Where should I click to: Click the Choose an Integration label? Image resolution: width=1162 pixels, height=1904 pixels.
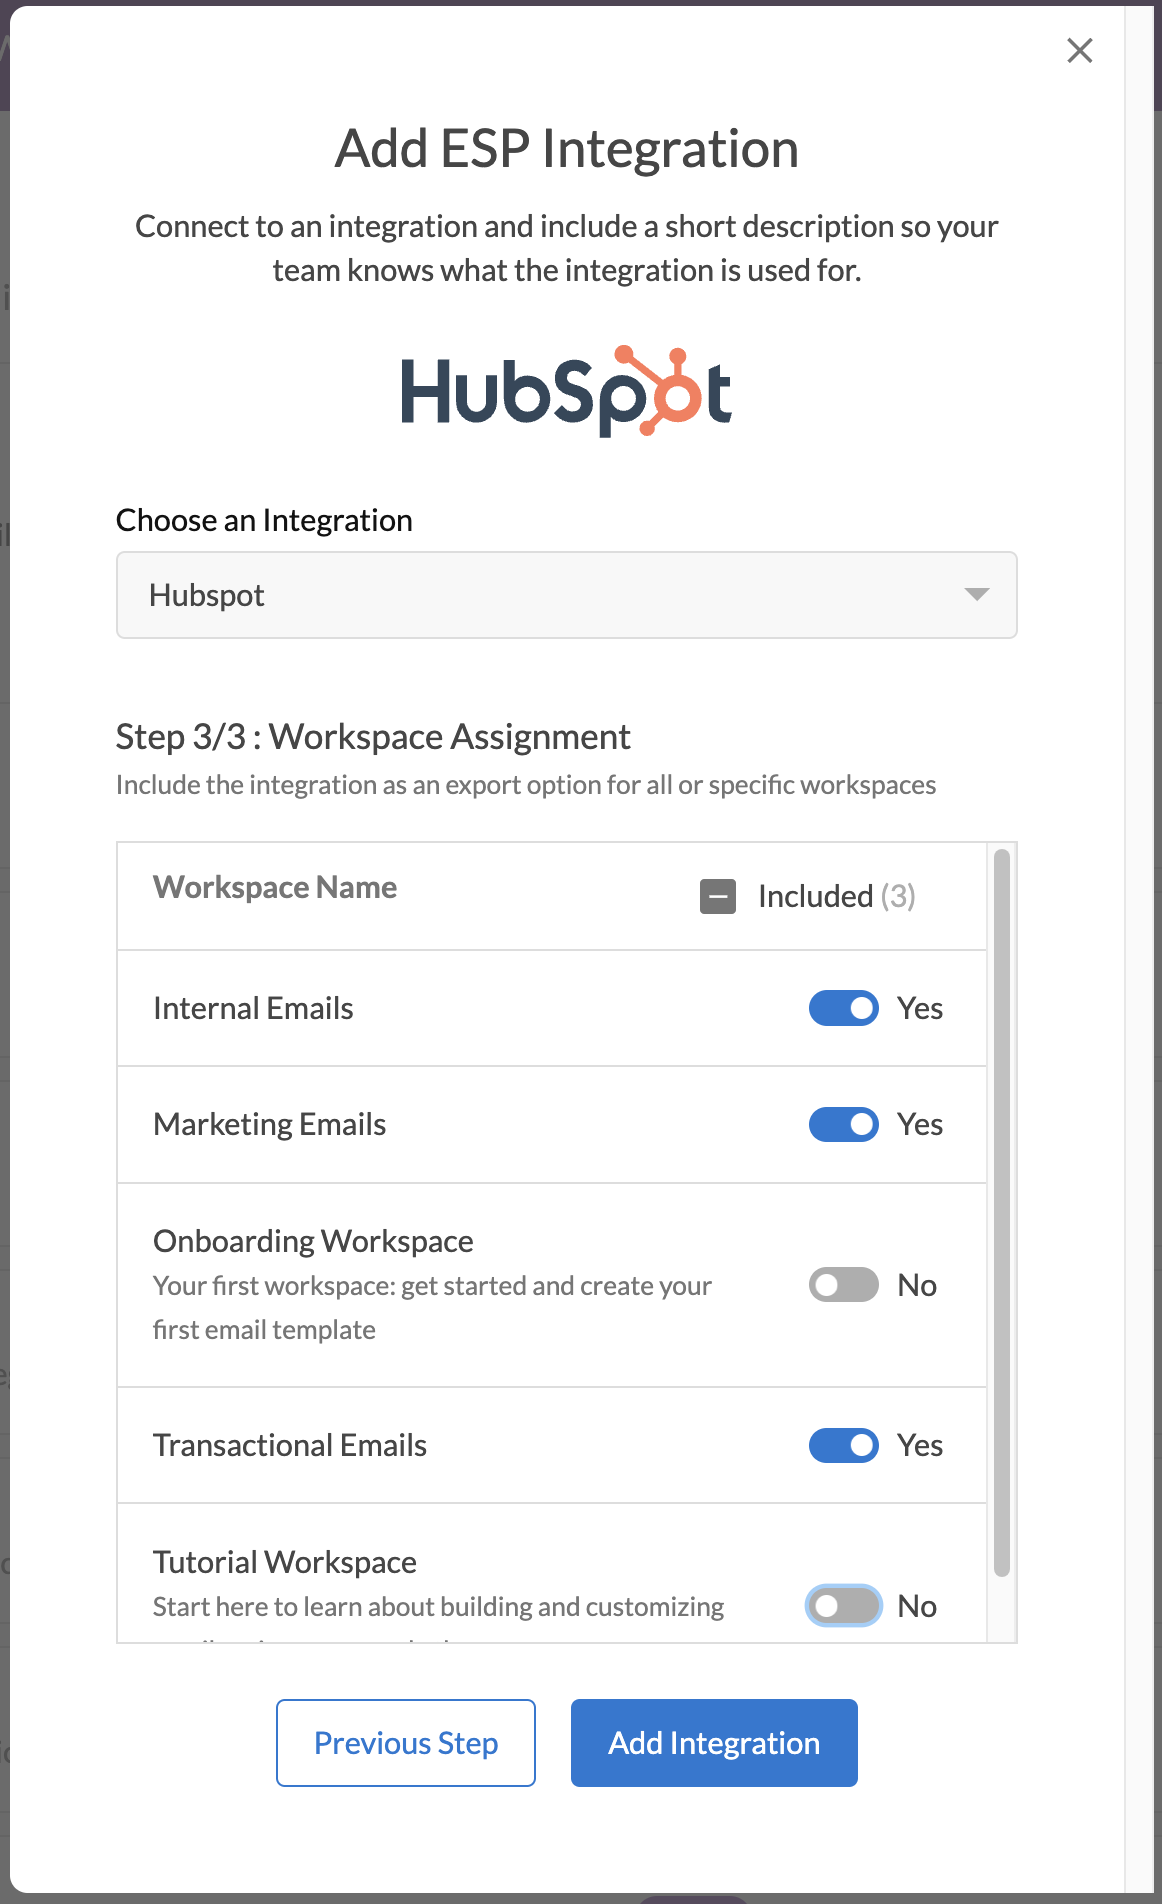264,520
